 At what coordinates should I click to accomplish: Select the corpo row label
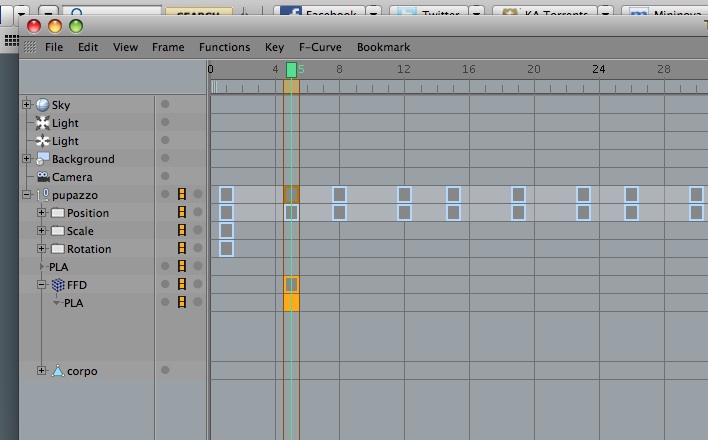pyautogui.click(x=82, y=371)
